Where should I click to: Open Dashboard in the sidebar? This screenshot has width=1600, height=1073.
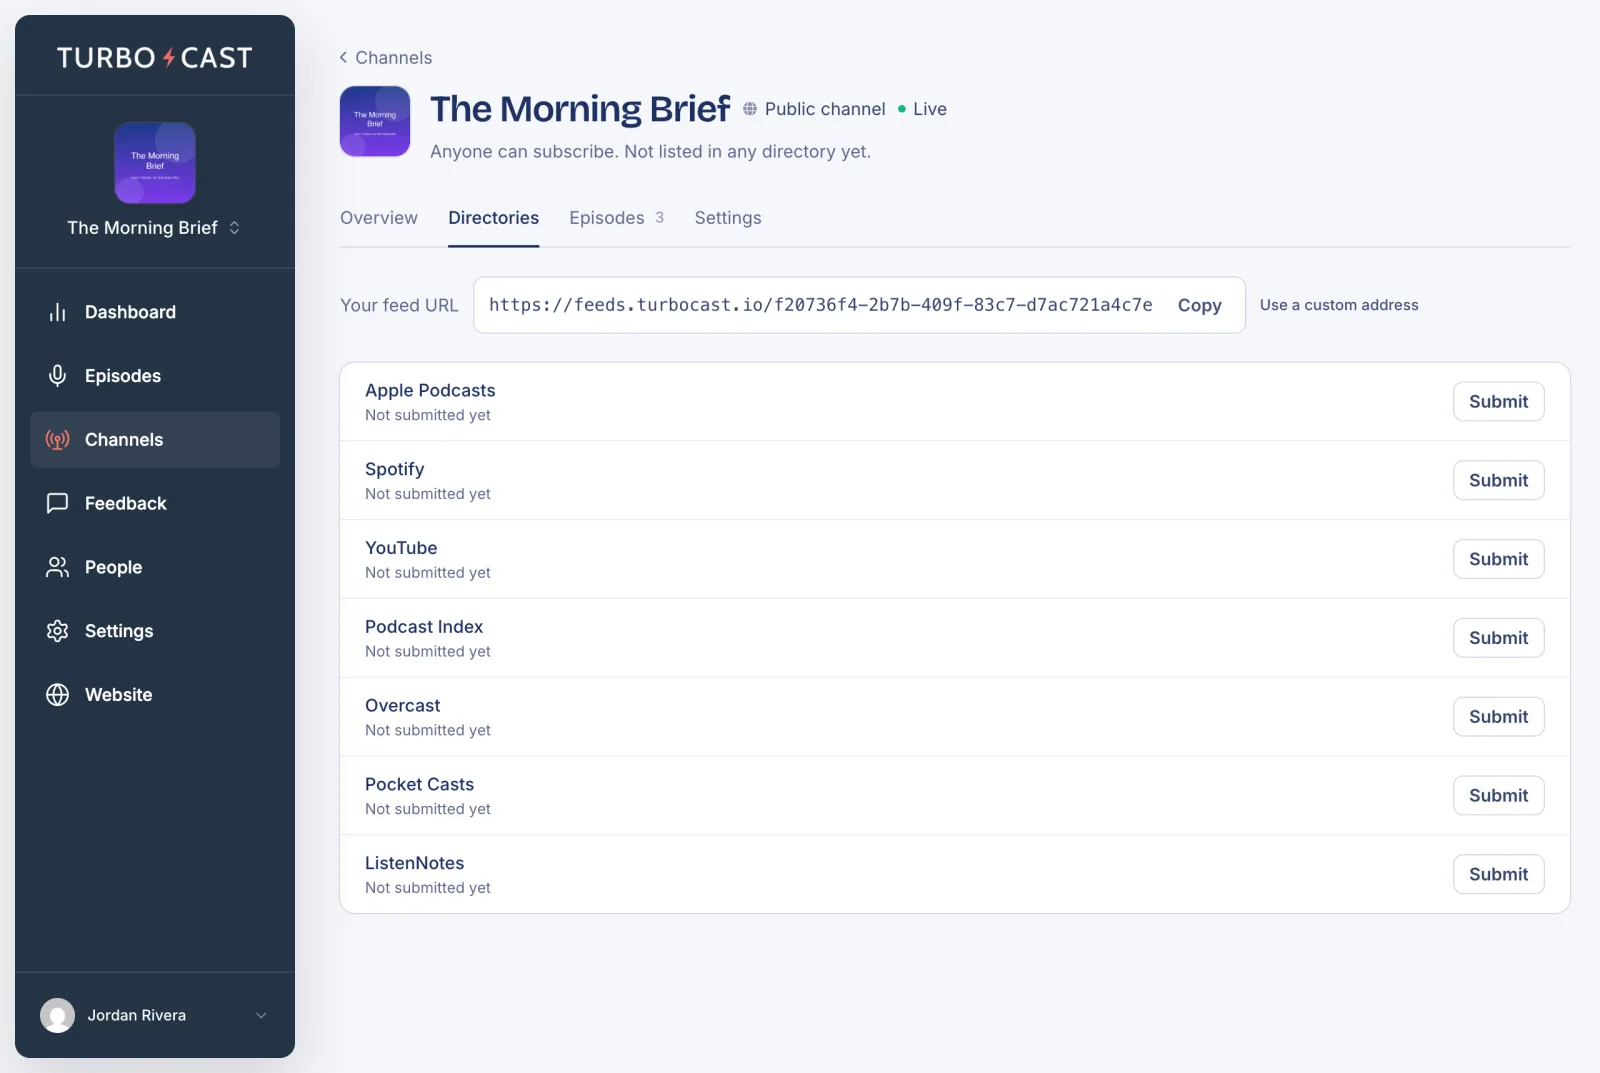155,312
